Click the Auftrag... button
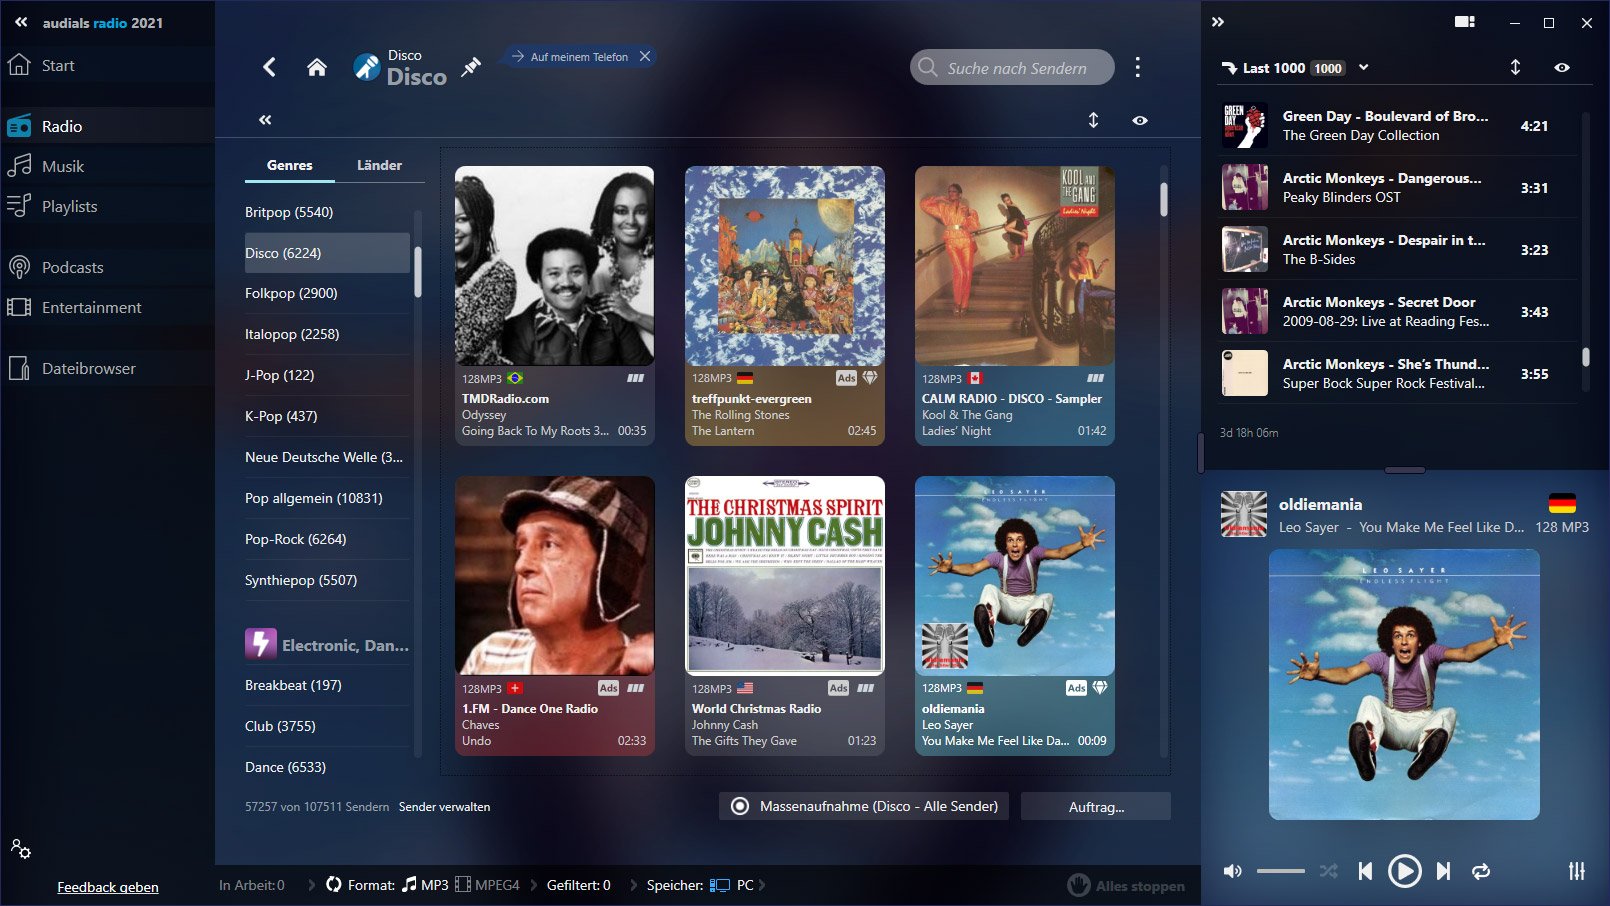This screenshot has height=906, width=1610. point(1096,806)
